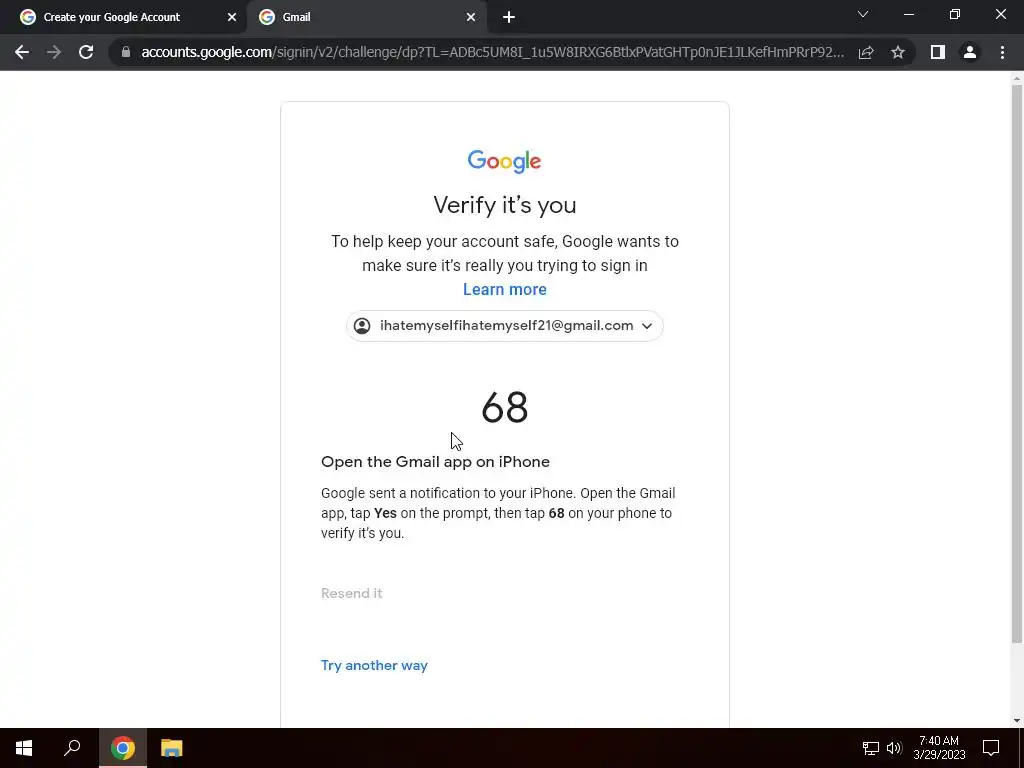Image resolution: width=1024 pixels, height=768 pixels.
Task: Open the Chrome side panel
Action: [x=938, y=52]
